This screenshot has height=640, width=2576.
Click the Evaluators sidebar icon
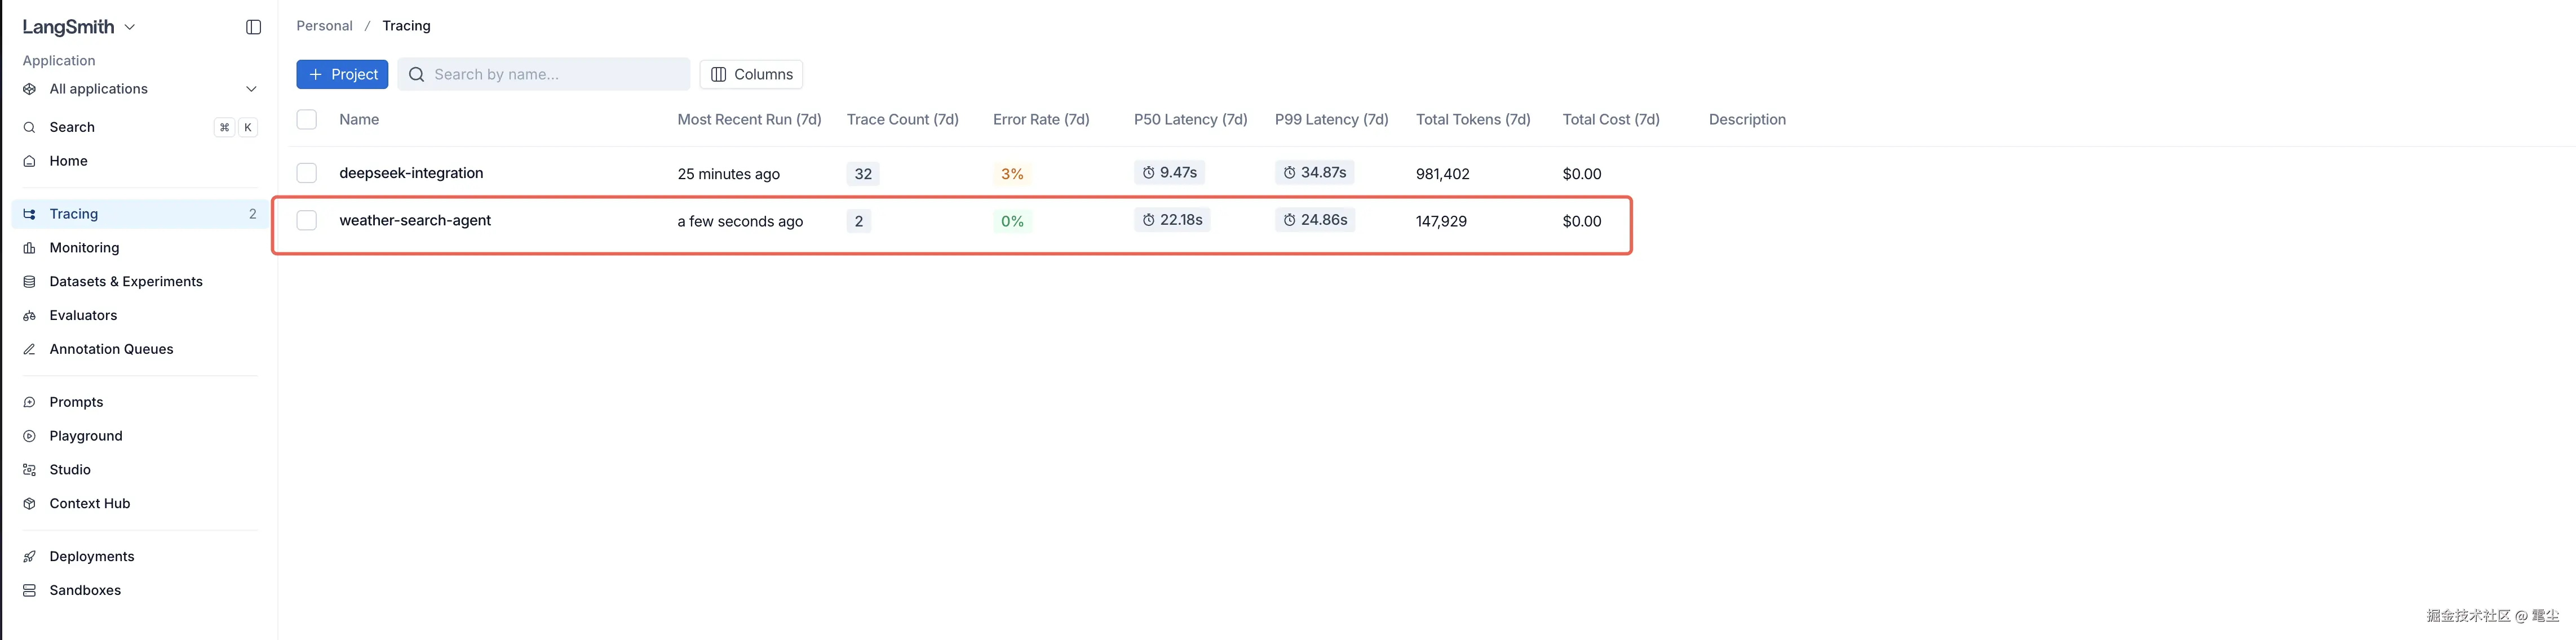[30, 316]
